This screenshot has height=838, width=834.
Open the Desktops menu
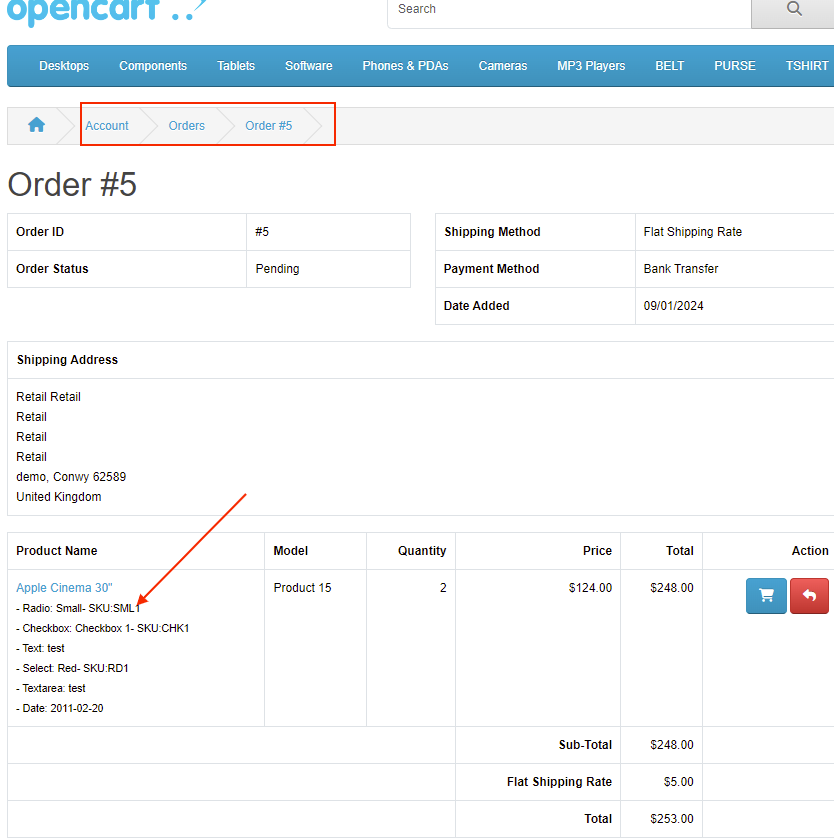(64, 66)
